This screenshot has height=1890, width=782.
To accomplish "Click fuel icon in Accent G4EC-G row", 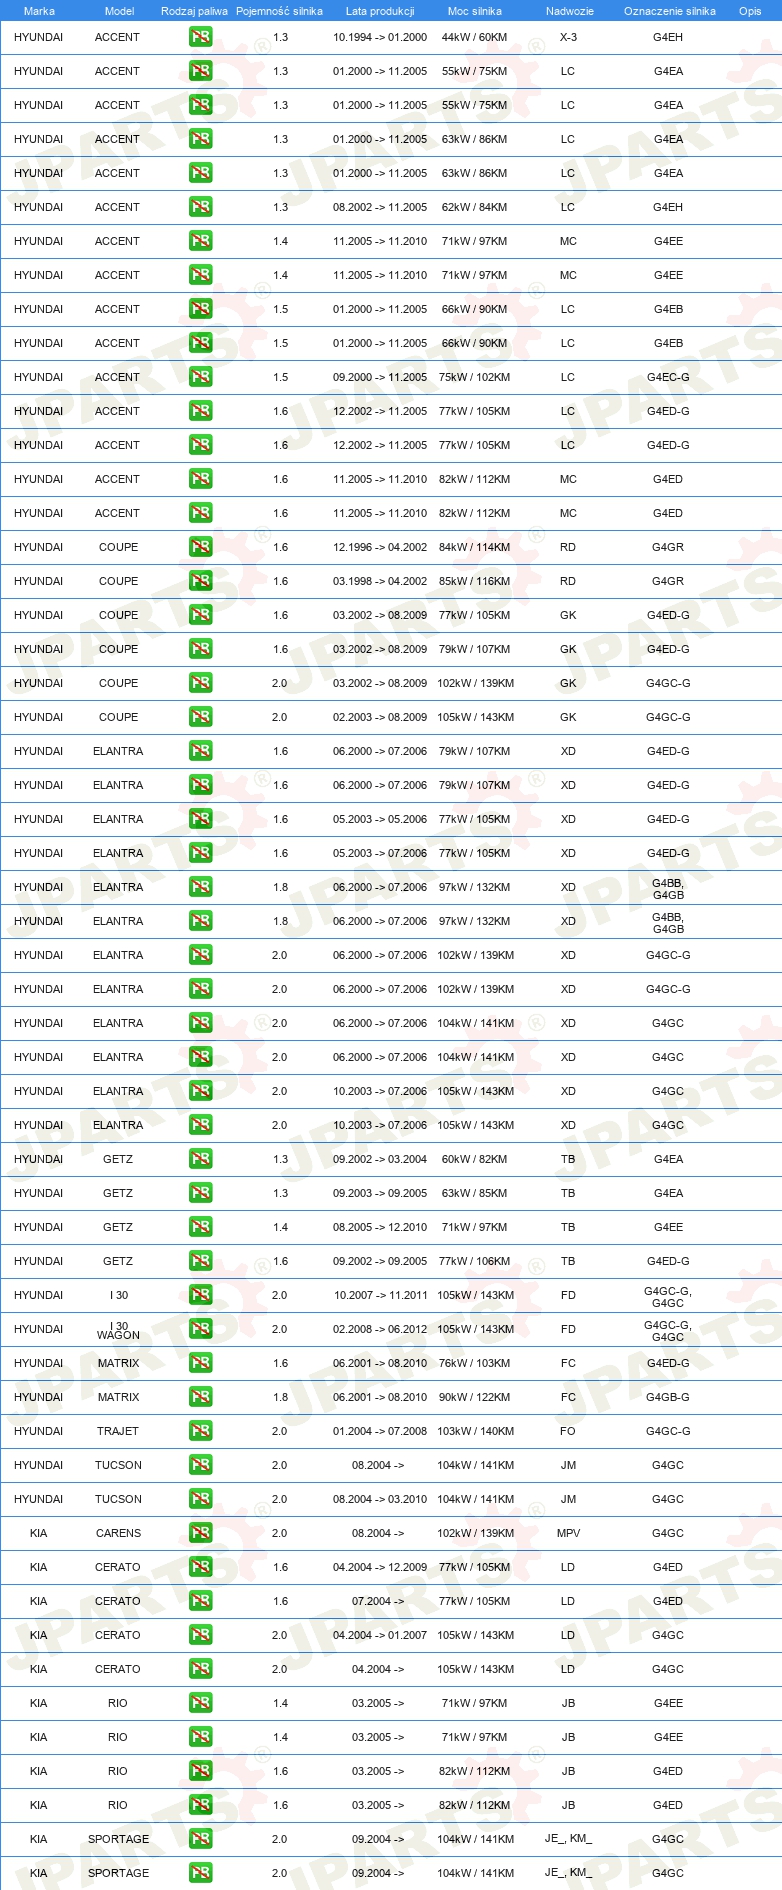I will pyautogui.click(x=200, y=377).
